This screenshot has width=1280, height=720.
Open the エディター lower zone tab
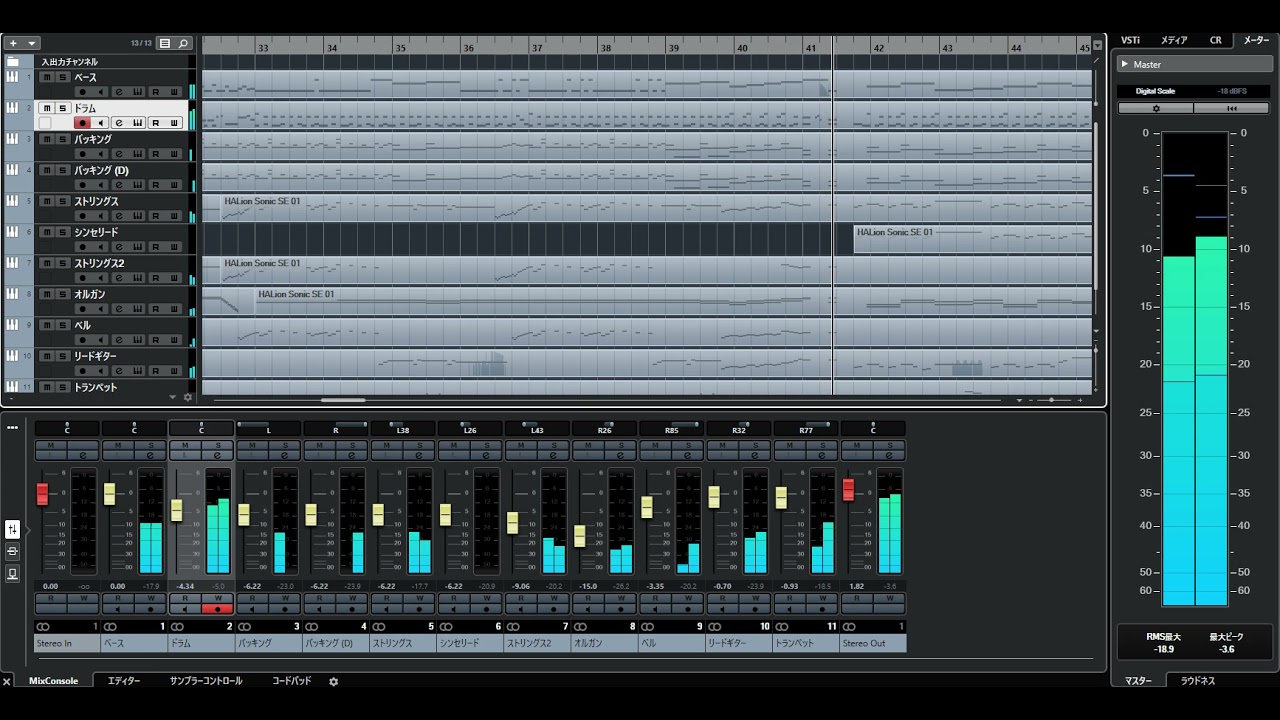(124, 681)
